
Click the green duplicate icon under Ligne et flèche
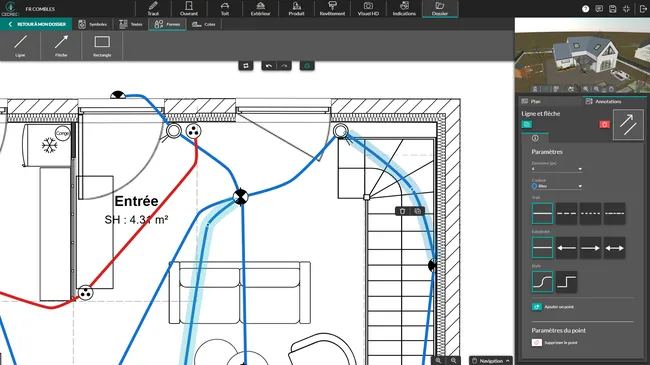pyautogui.click(x=527, y=124)
